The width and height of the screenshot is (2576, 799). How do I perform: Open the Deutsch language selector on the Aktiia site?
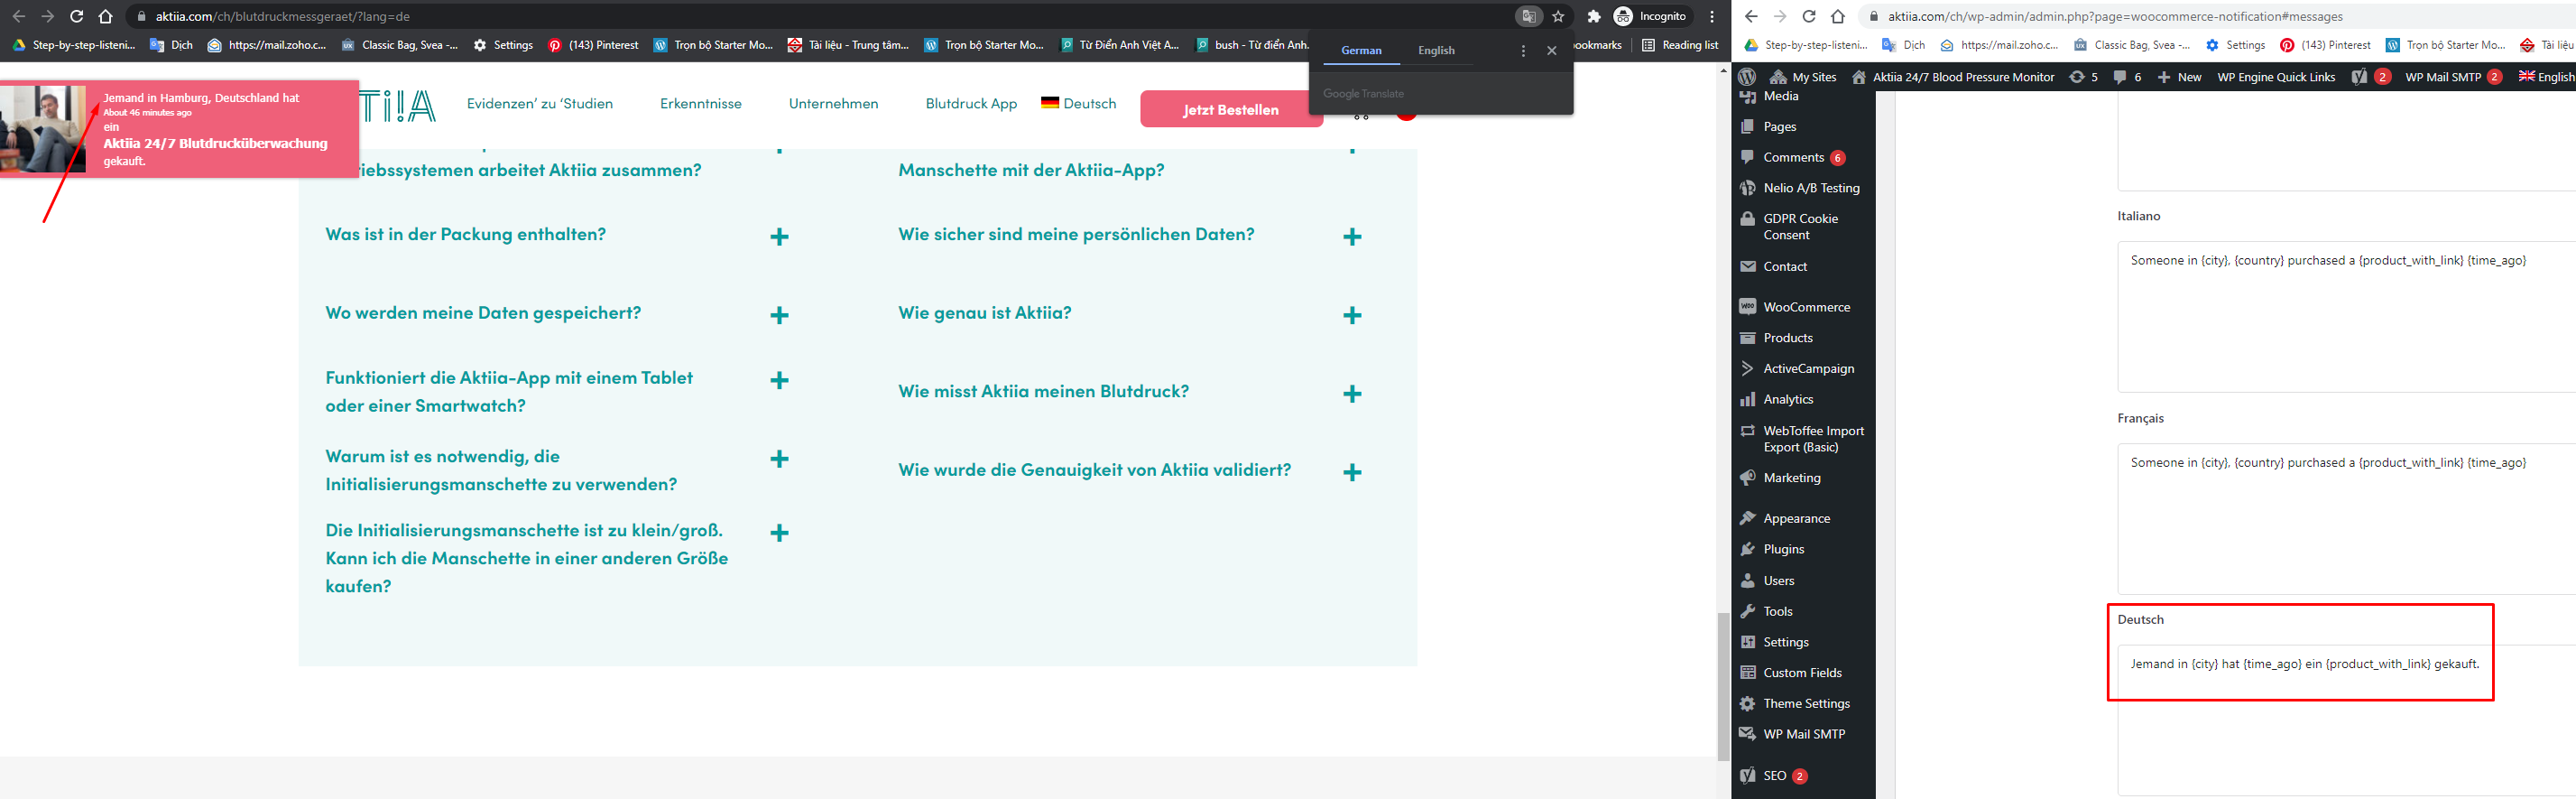(x=1078, y=103)
